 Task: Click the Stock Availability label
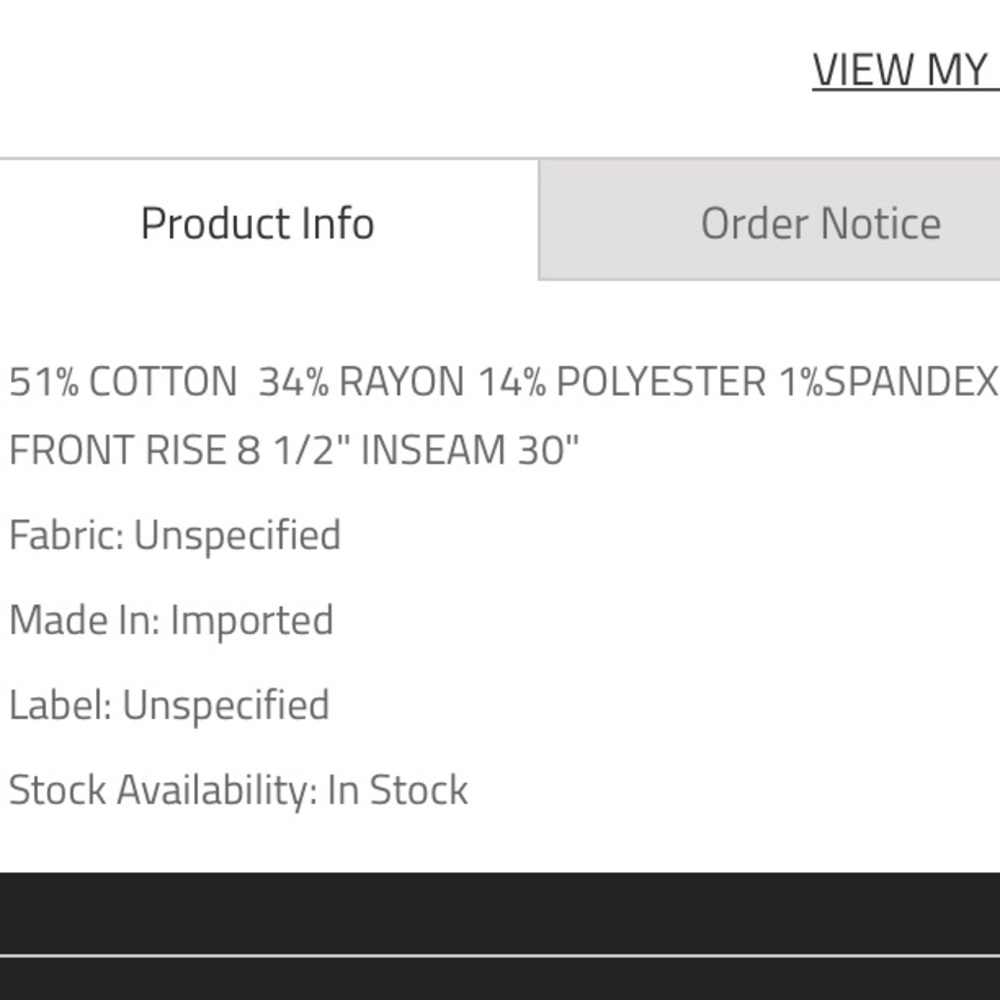tap(163, 790)
